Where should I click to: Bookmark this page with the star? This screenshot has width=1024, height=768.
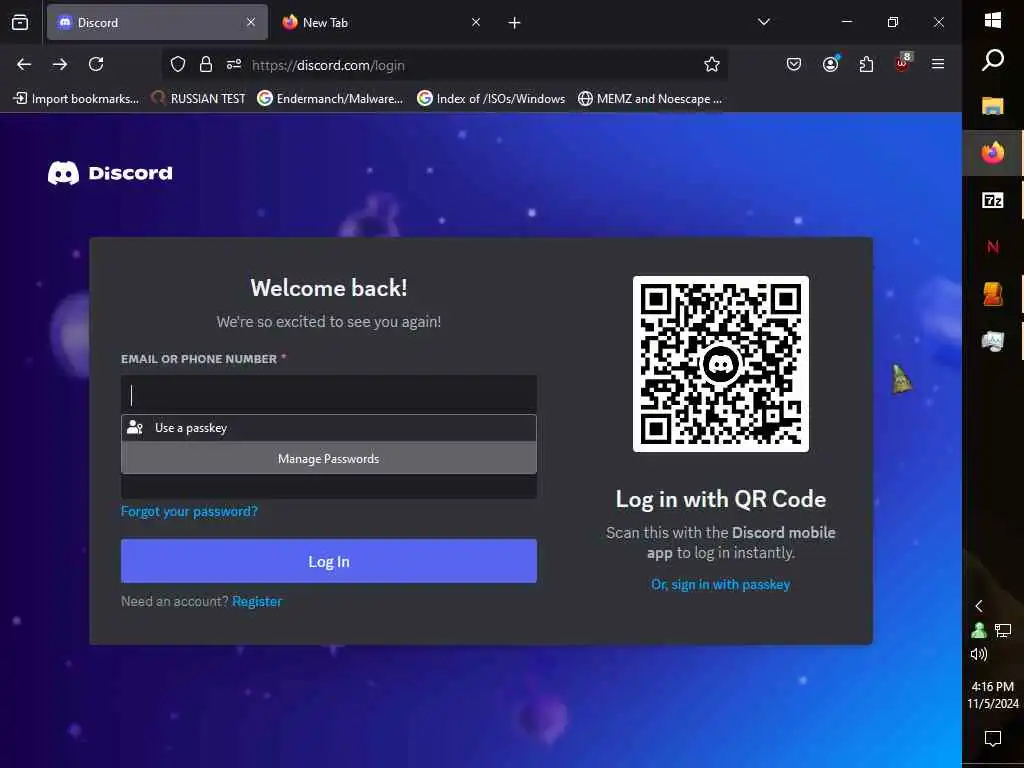click(712, 64)
